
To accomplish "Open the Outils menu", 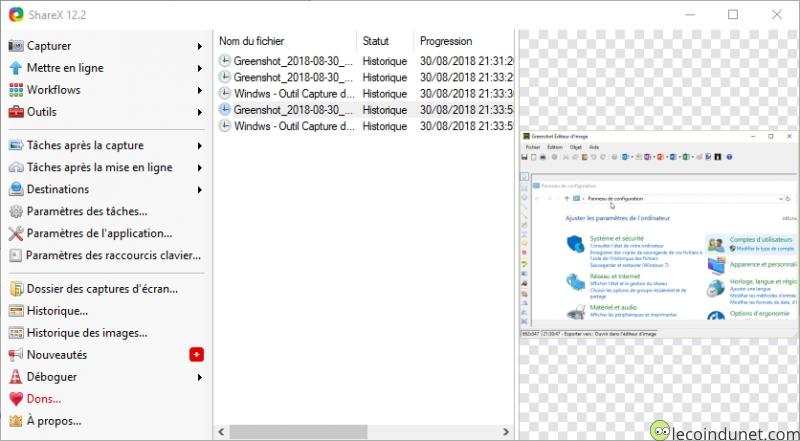I will click(x=106, y=112).
